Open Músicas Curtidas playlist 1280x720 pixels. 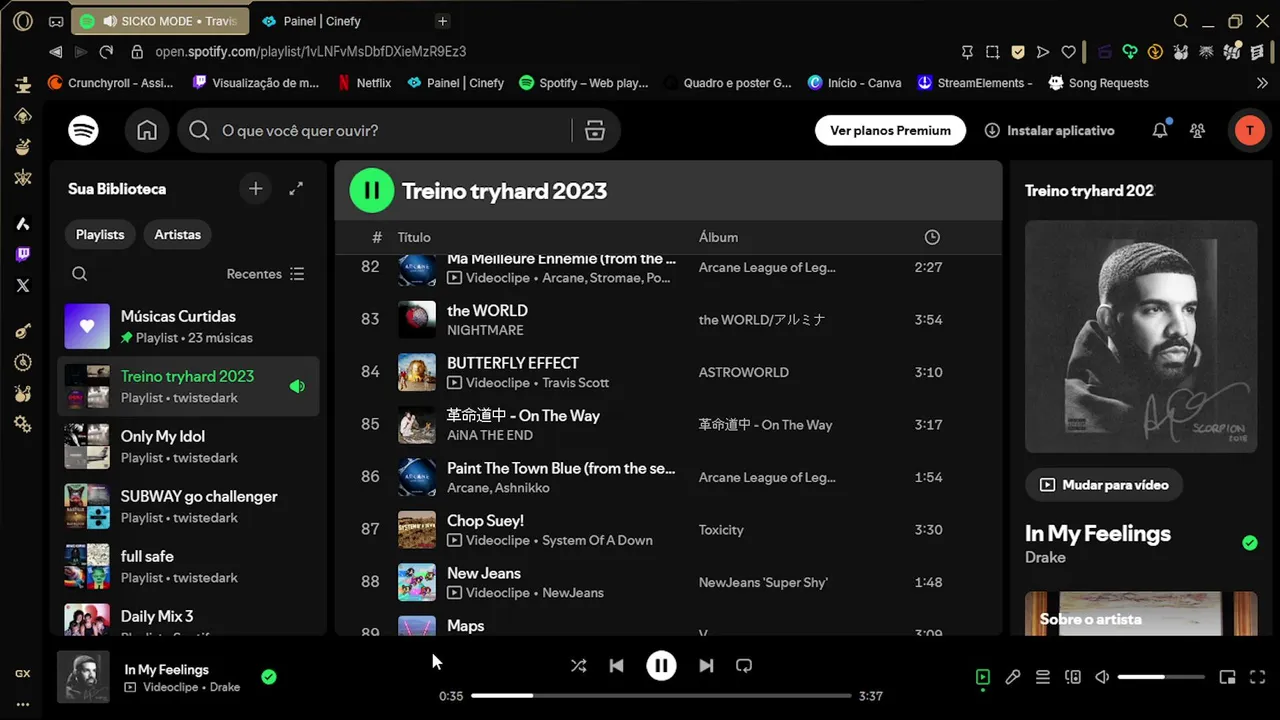point(188,327)
